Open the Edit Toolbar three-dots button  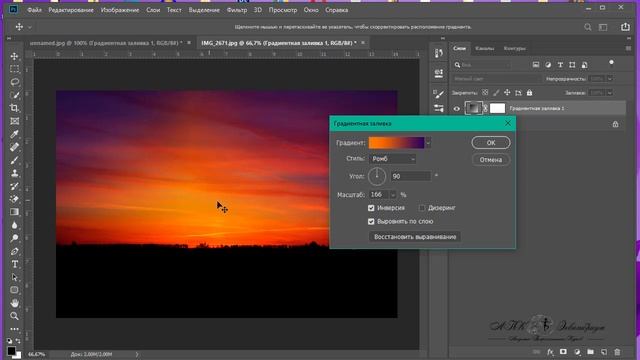(14, 329)
